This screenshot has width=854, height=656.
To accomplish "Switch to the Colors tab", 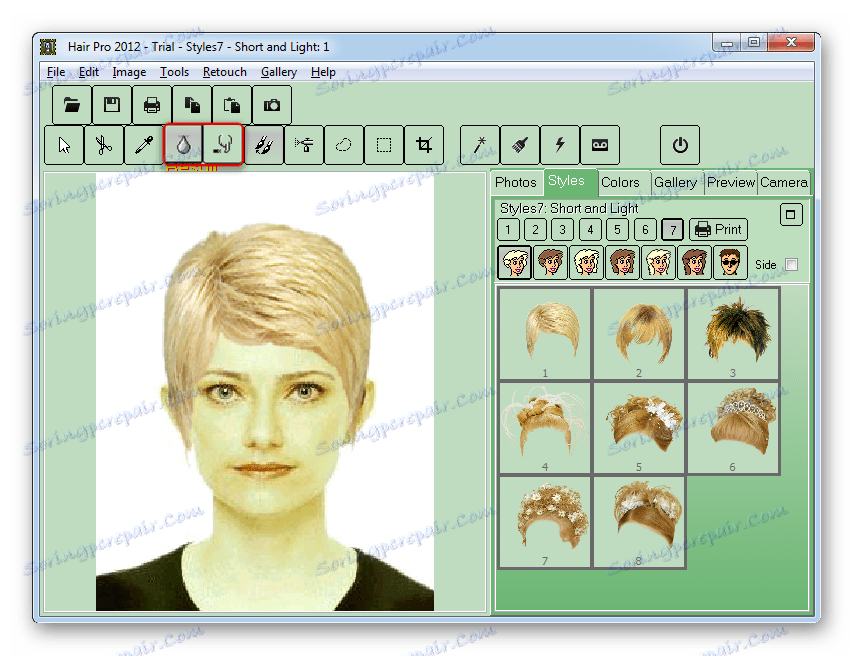I will (x=620, y=182).
